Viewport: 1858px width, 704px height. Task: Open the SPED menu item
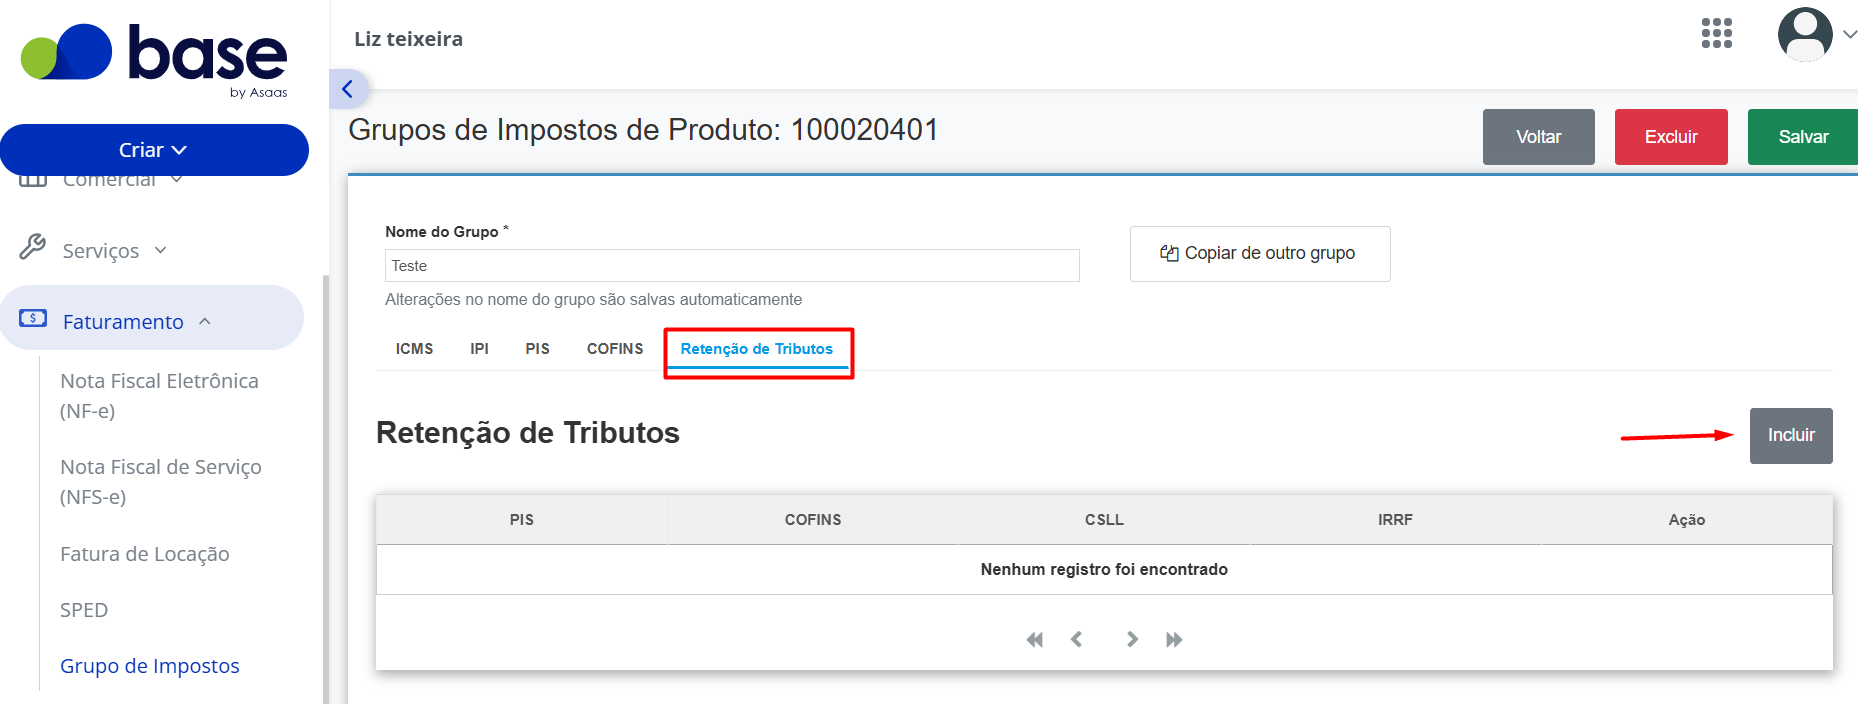point(84,610)
